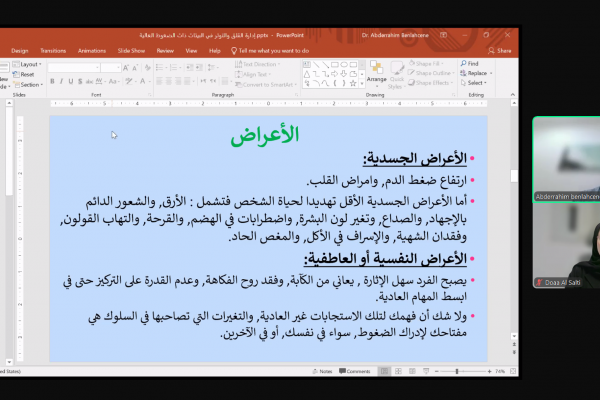This screenshot has width=600, height=400.
Task: Fit slide to current window icon
Action: point(514,371)
